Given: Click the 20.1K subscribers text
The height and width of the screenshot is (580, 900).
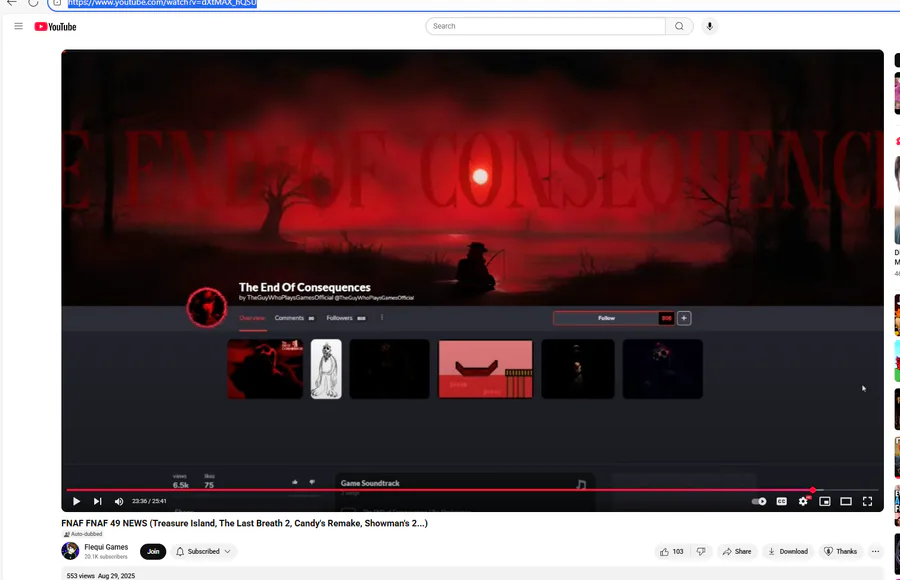Looking at the screenshot, I should [106, 556].
